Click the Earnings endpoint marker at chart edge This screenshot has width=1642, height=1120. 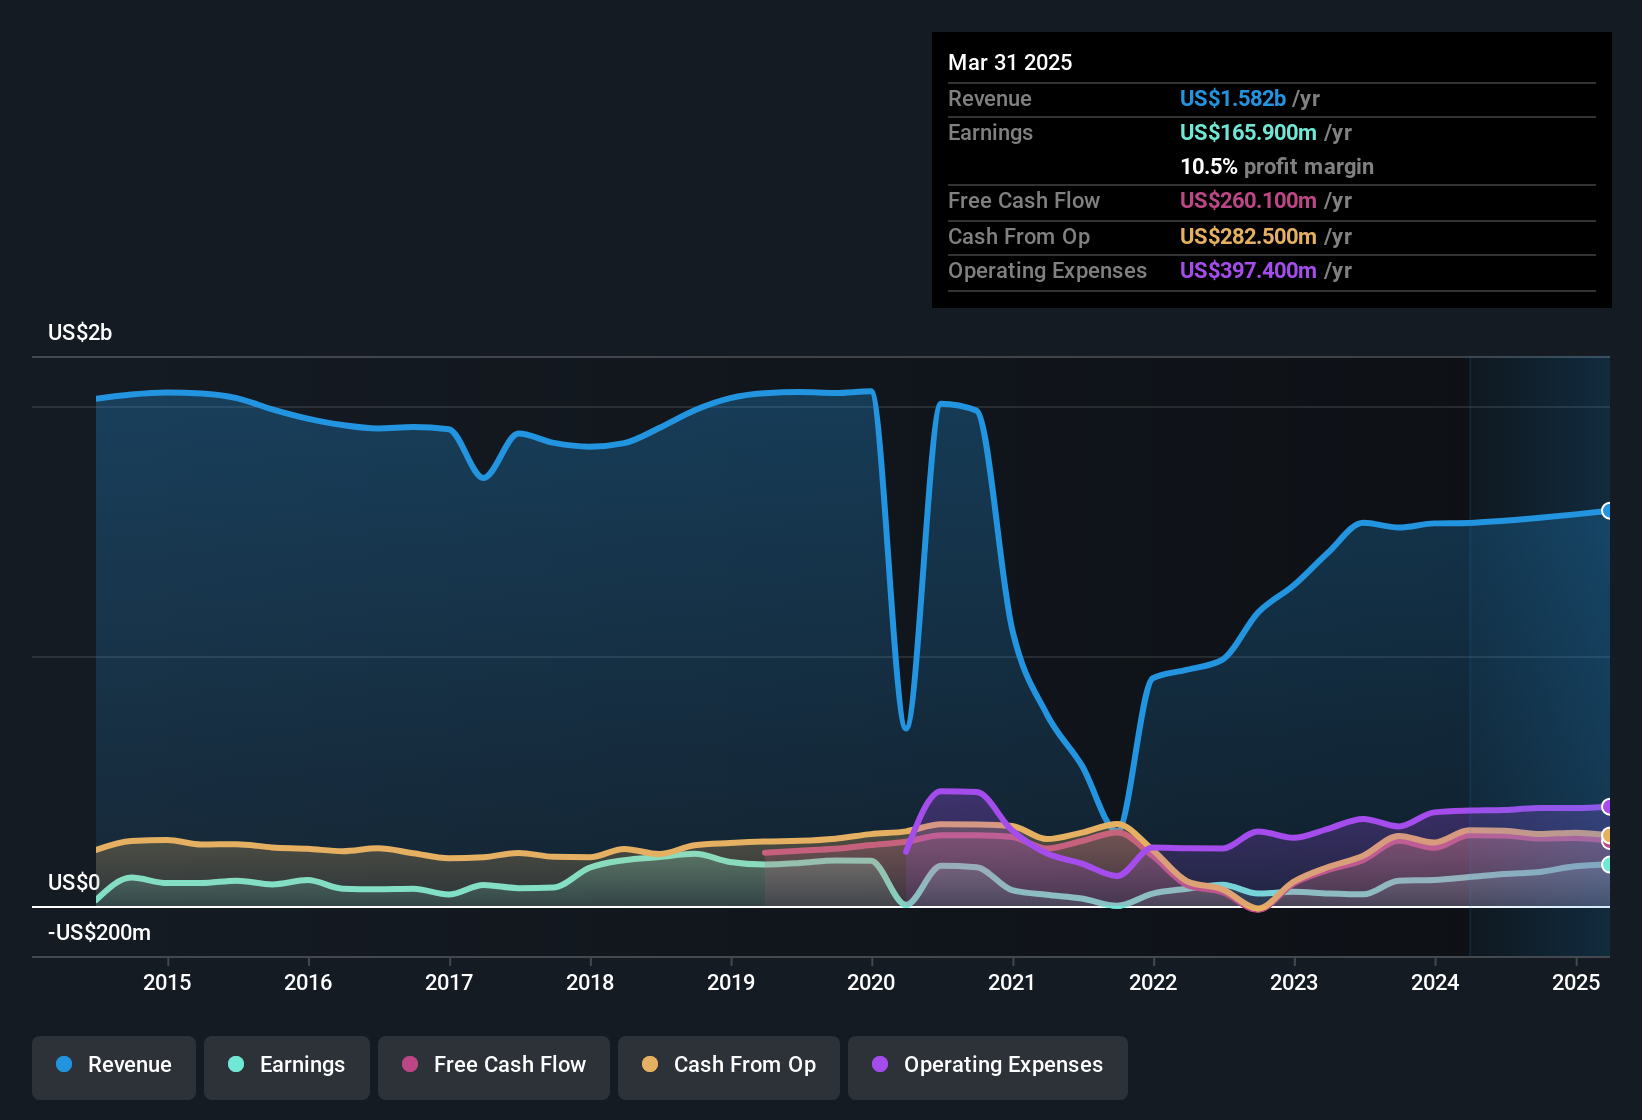pyautogui.click(x=1608, y=866)
